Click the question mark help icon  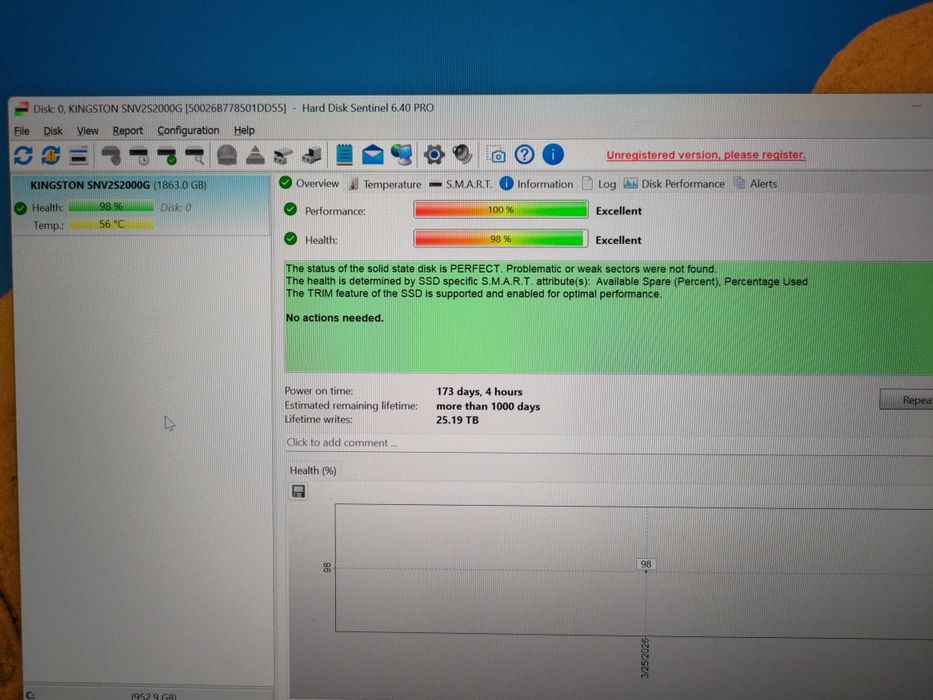click(524, 155)
